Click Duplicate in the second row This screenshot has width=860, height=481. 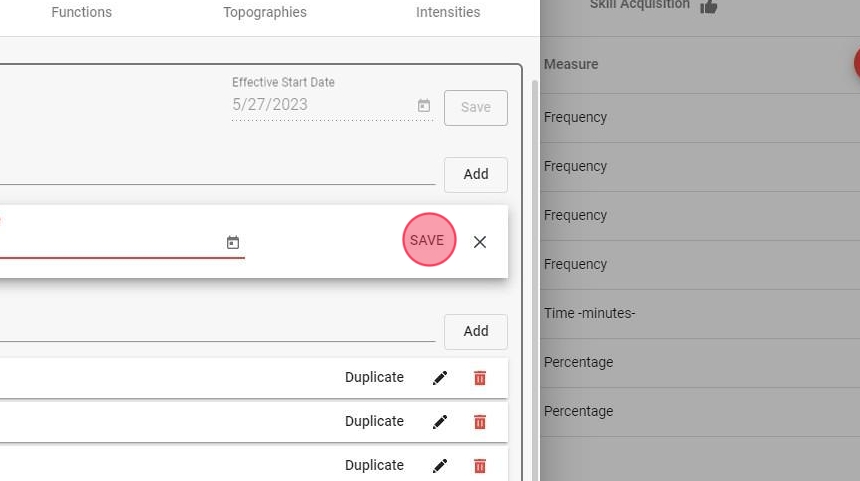point(374,422)
